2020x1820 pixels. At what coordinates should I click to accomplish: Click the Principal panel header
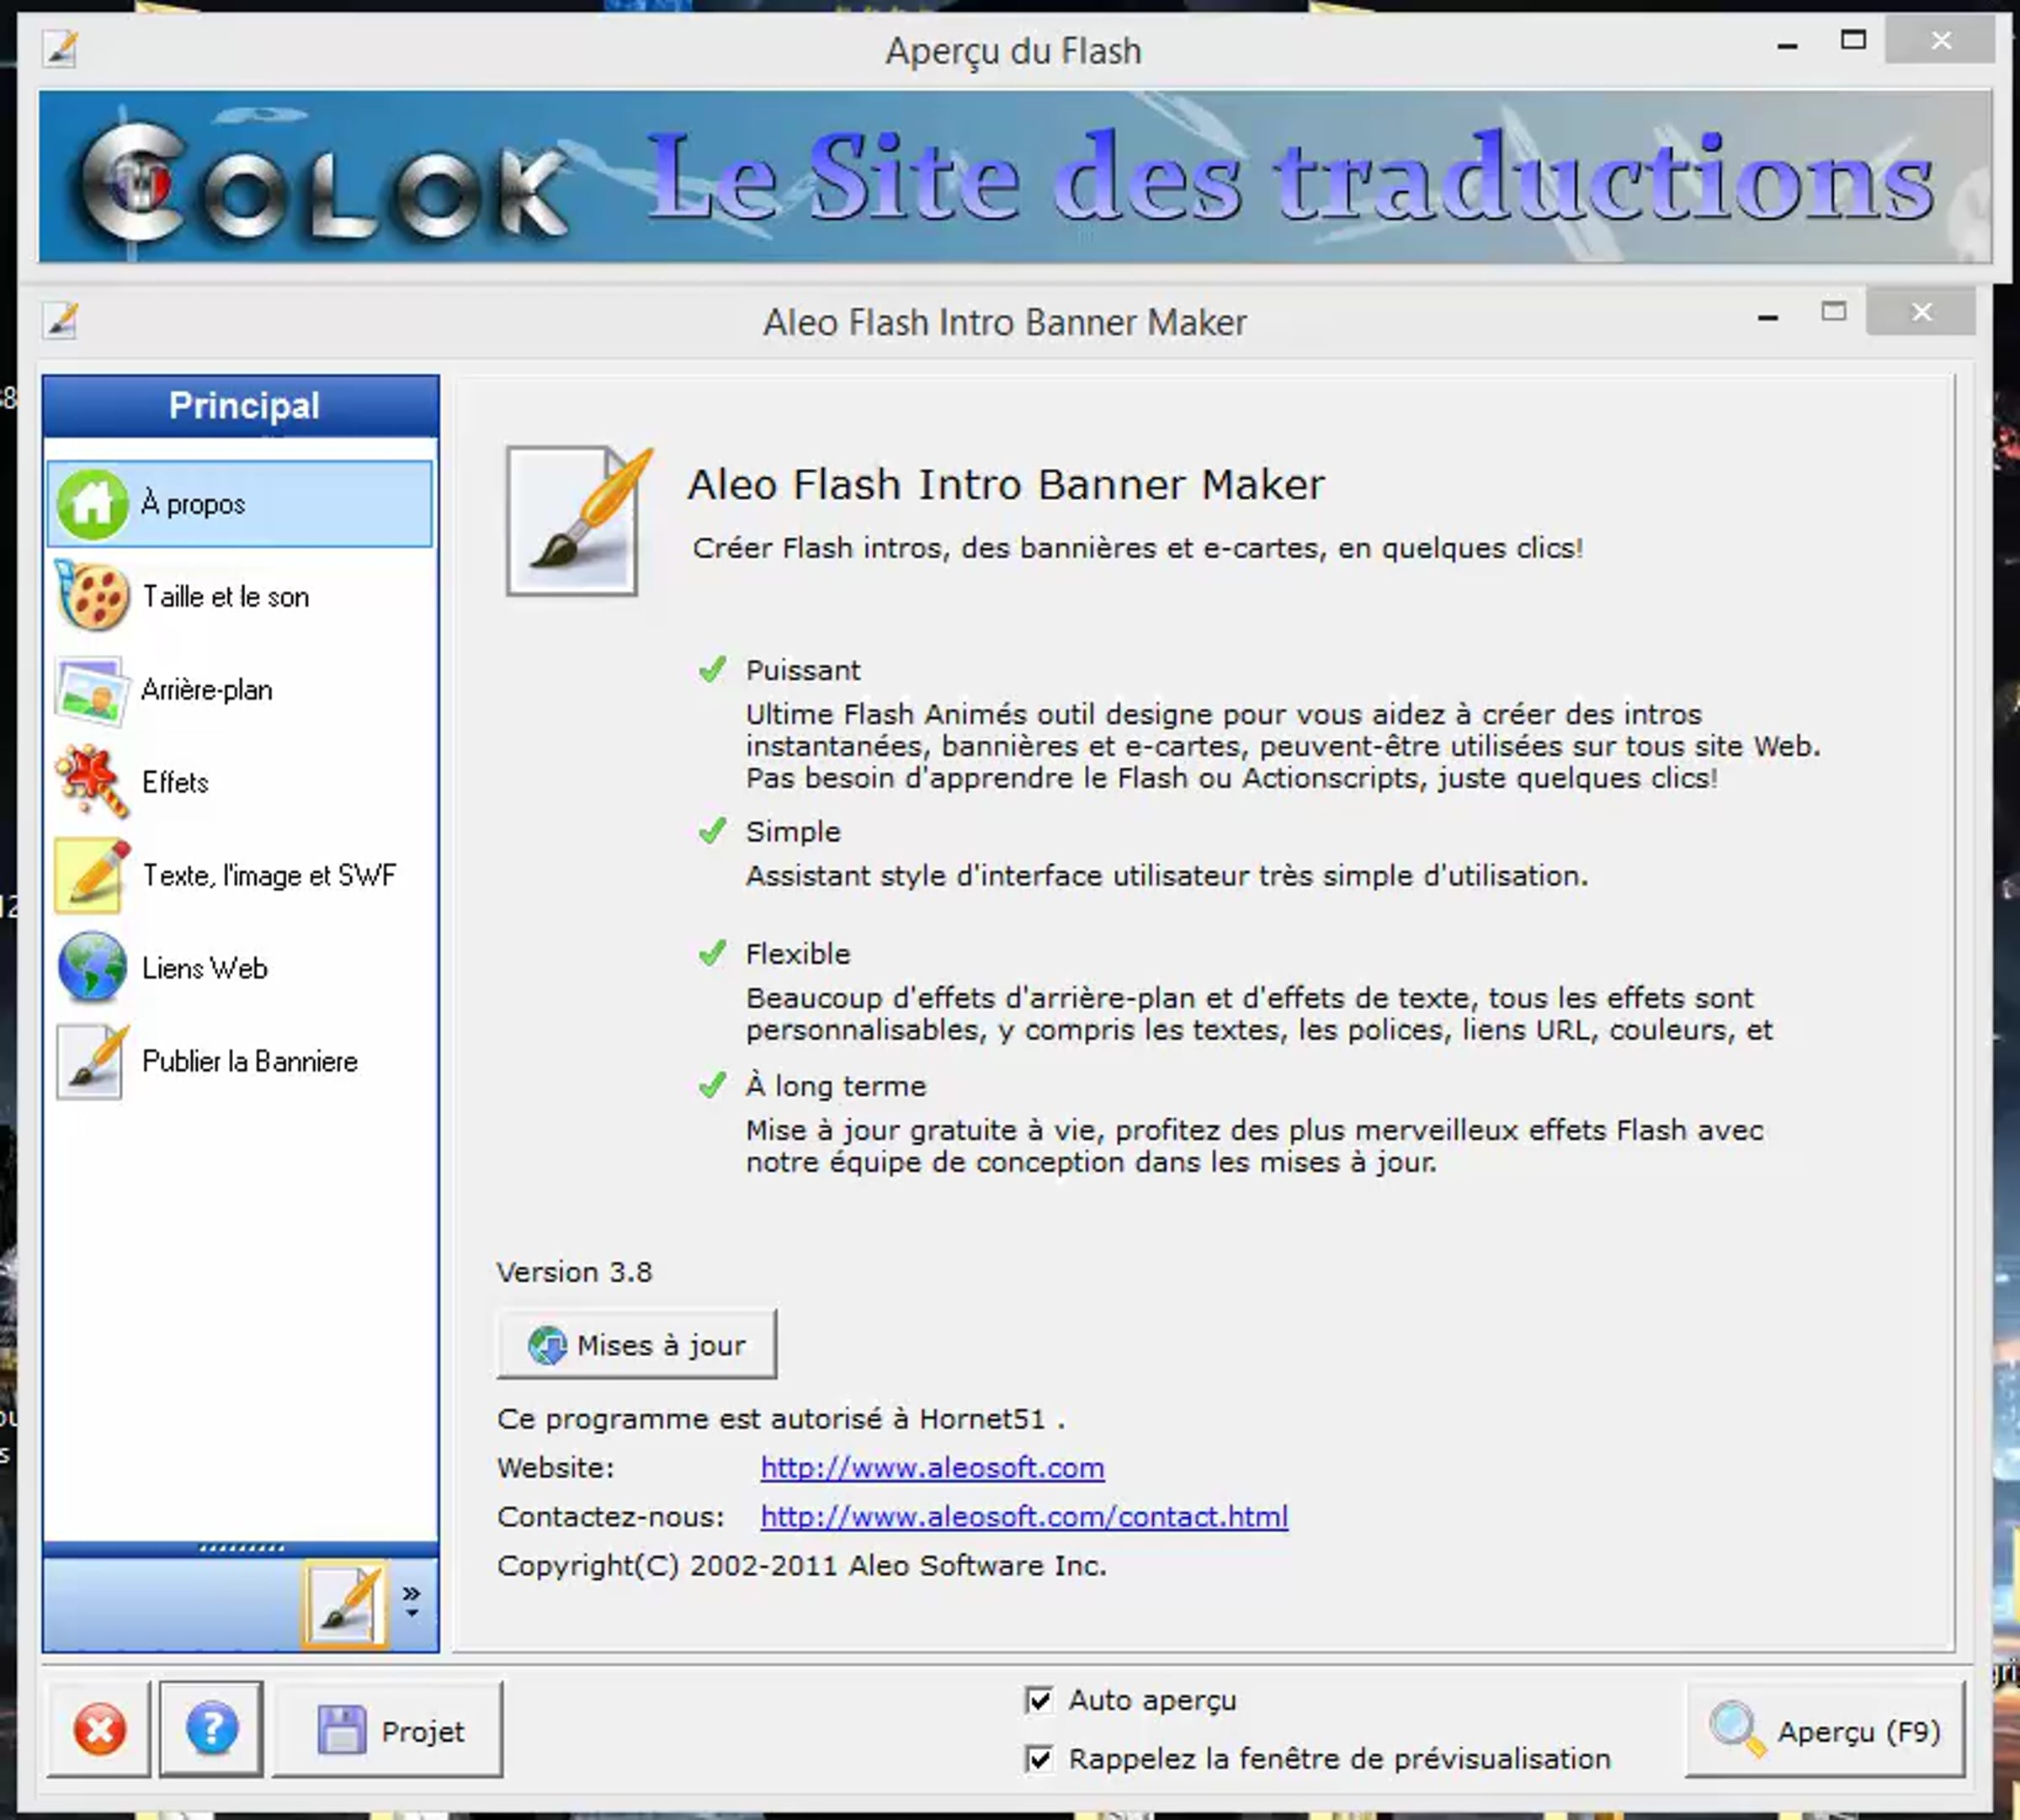[241, 406]
